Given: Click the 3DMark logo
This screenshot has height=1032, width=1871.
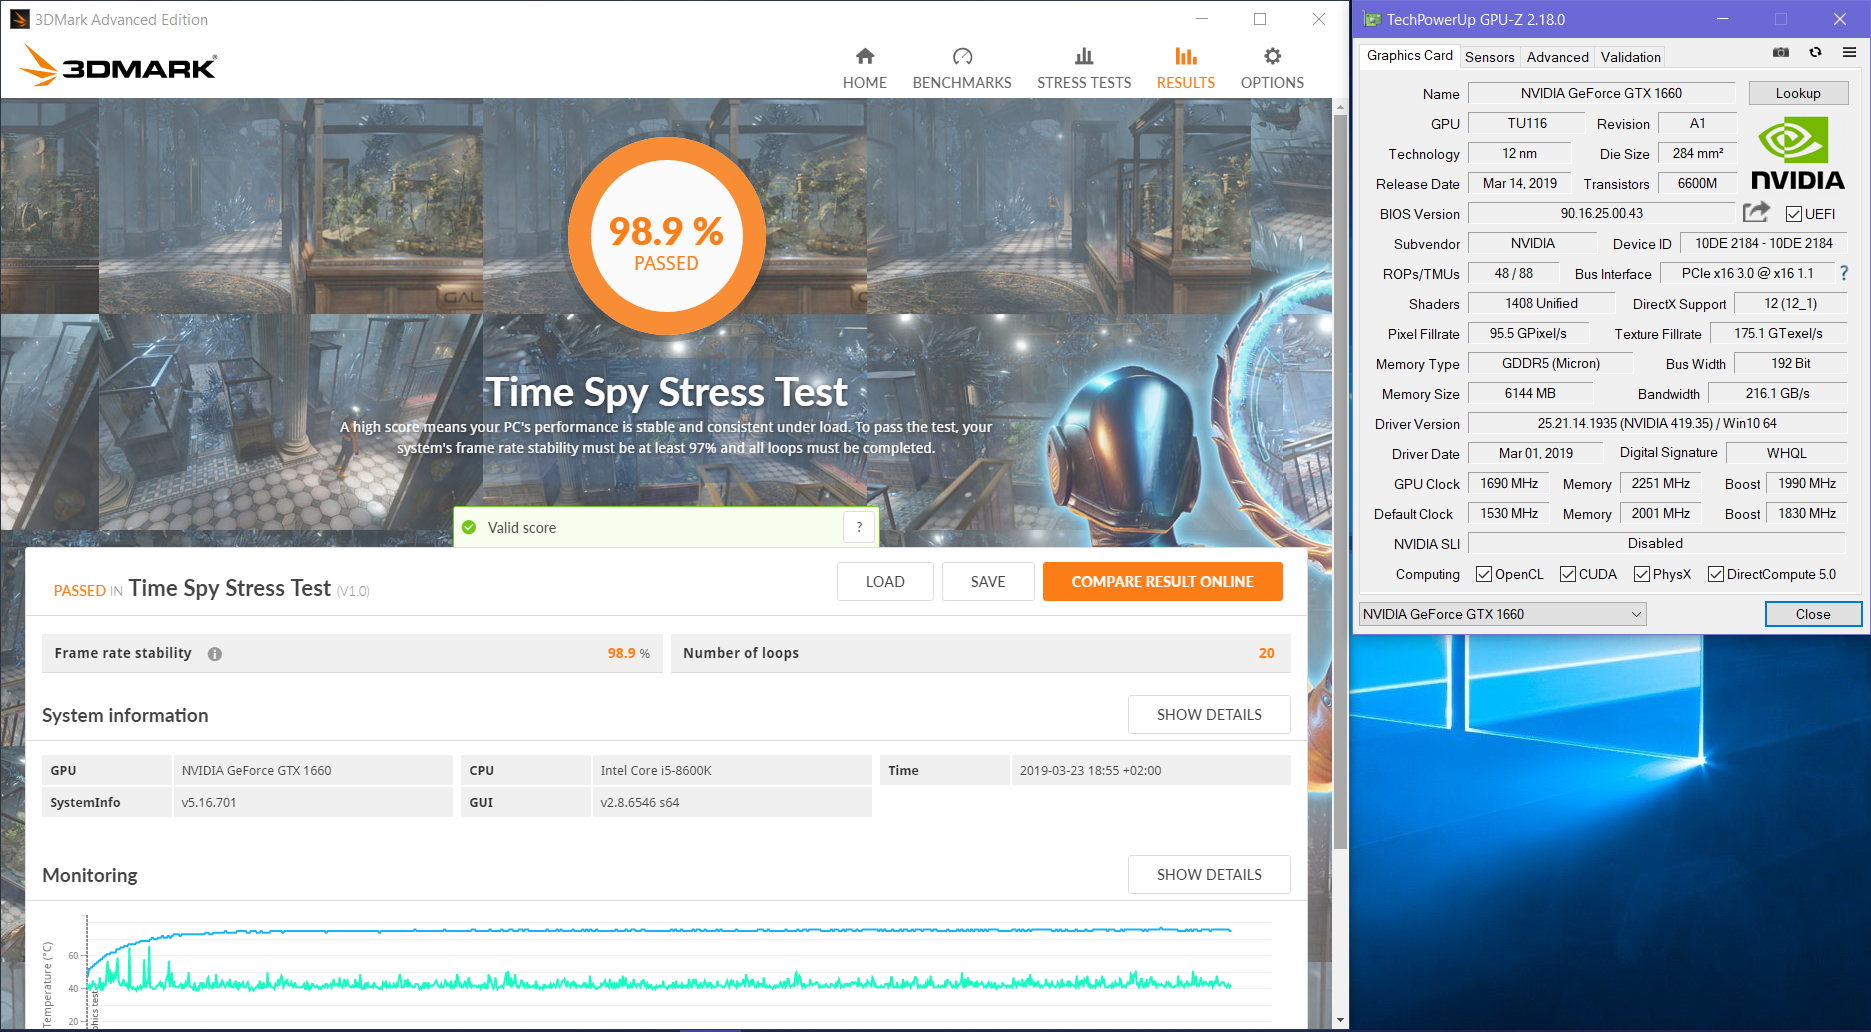Looking at the screenshot, I should pos(118,66).
